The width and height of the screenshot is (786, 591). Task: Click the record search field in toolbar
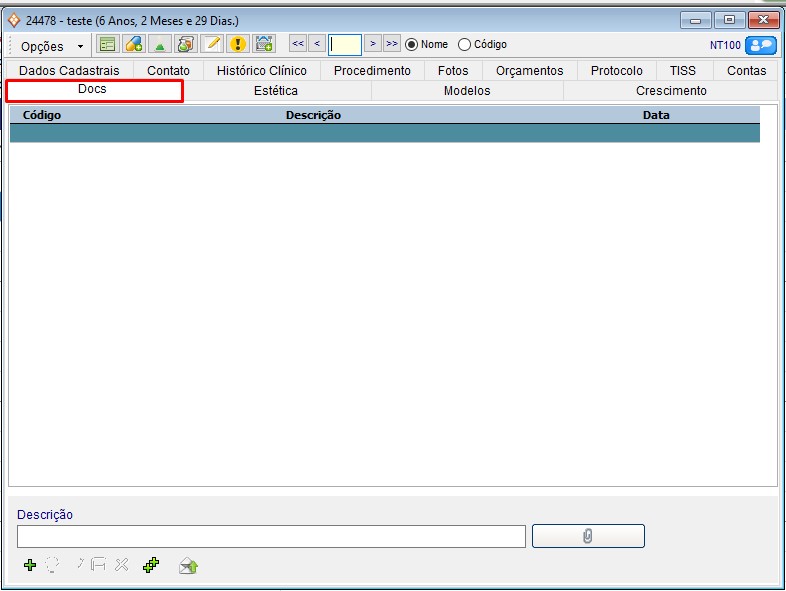pyautogui.click(x=345, y=45)
